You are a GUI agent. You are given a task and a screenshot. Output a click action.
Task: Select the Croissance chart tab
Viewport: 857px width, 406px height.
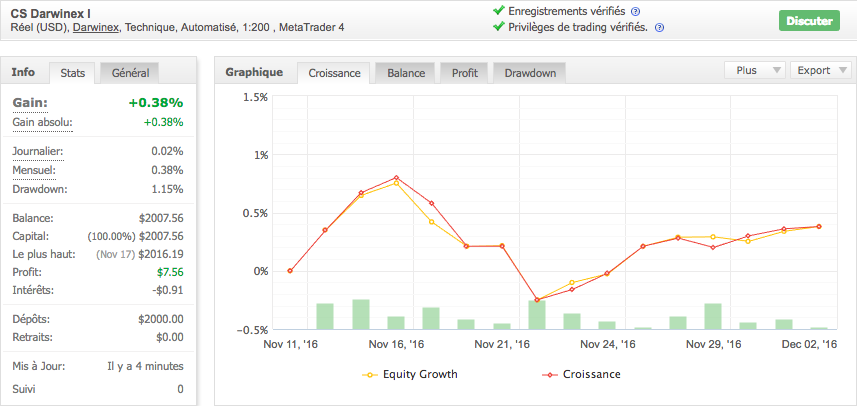coord(334,73)
